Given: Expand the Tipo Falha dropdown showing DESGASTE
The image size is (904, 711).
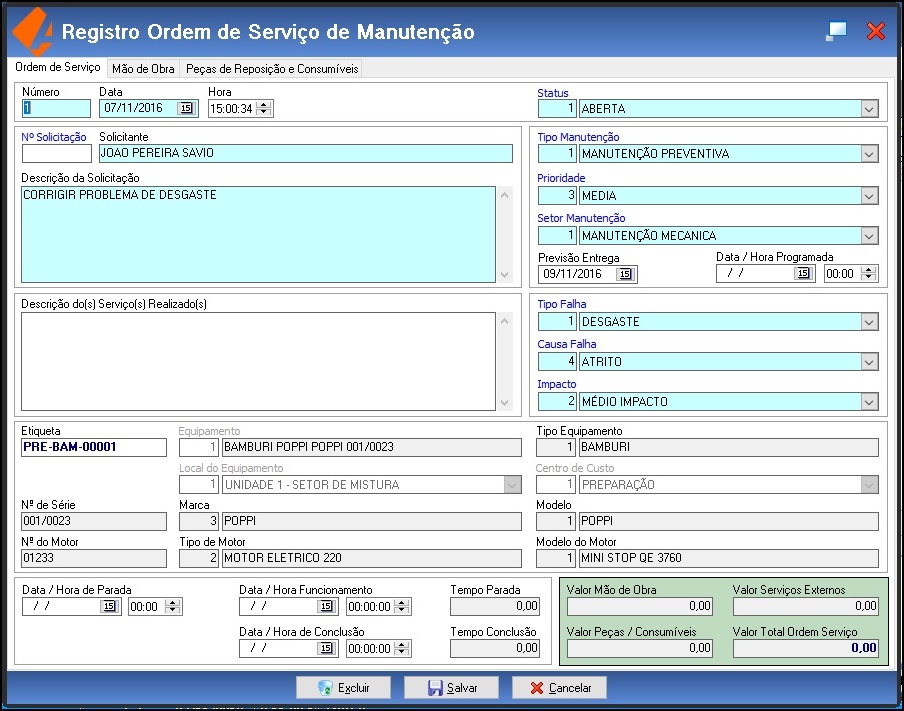Looking at the screenshot, I should [869, 322].
